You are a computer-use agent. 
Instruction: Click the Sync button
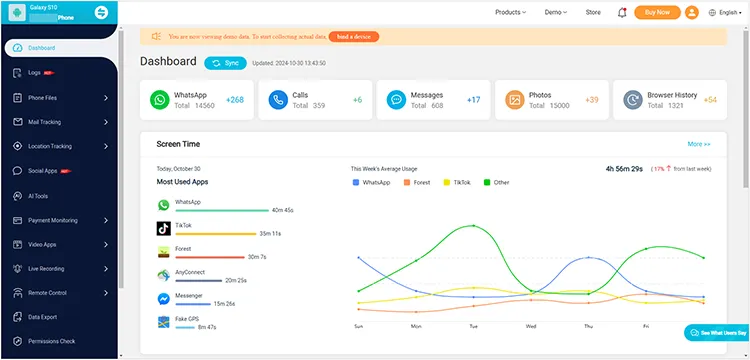(x=225, y=63)
